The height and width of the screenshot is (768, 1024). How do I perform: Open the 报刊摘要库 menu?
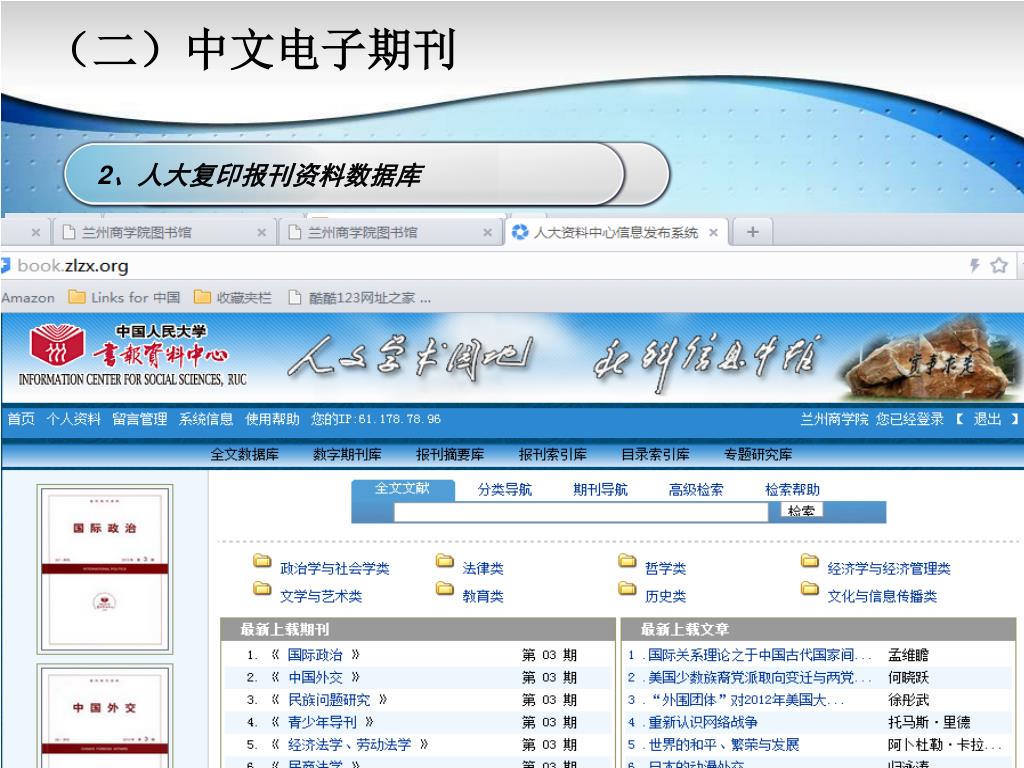click(x=450, y=455)
